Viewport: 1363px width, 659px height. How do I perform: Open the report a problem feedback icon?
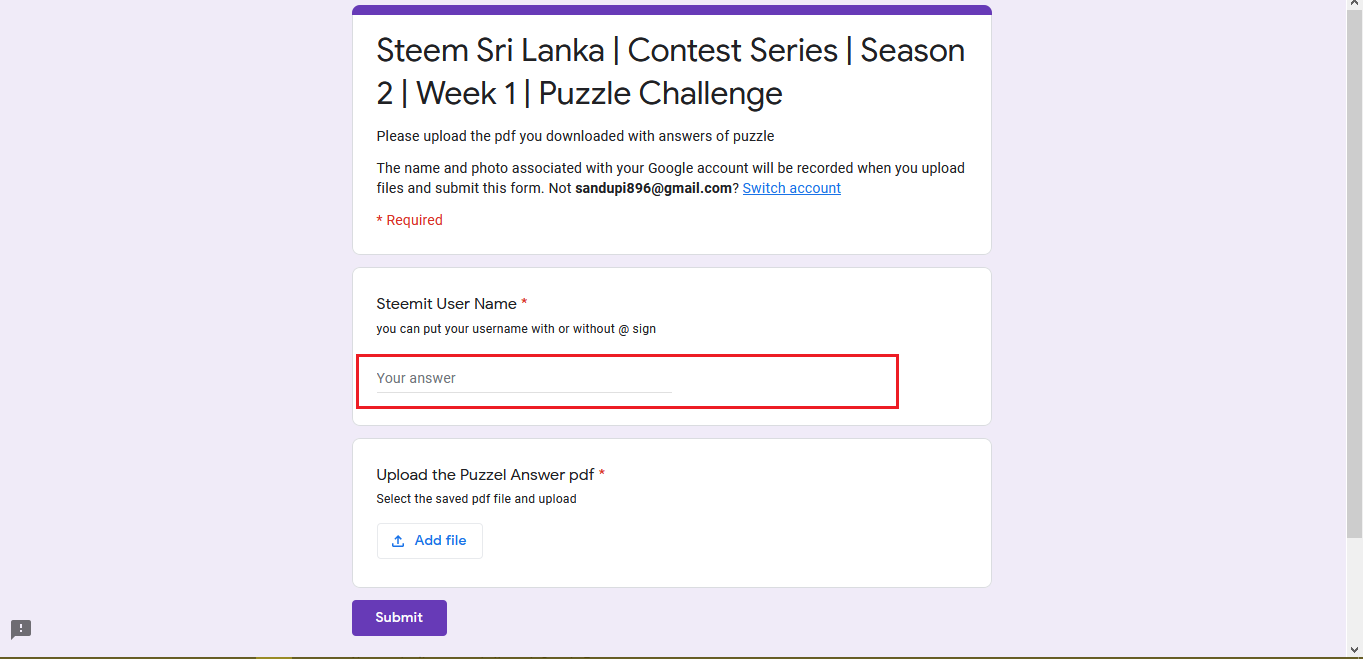(x=21, y=629)
